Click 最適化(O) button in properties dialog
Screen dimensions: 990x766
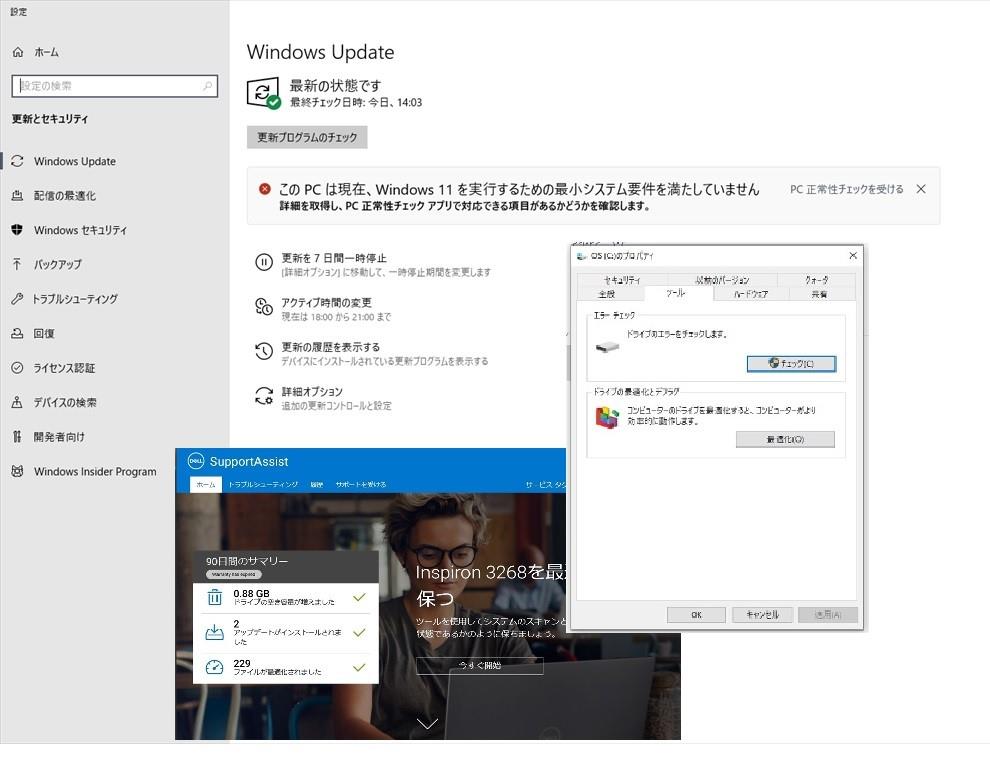point(785,439)
